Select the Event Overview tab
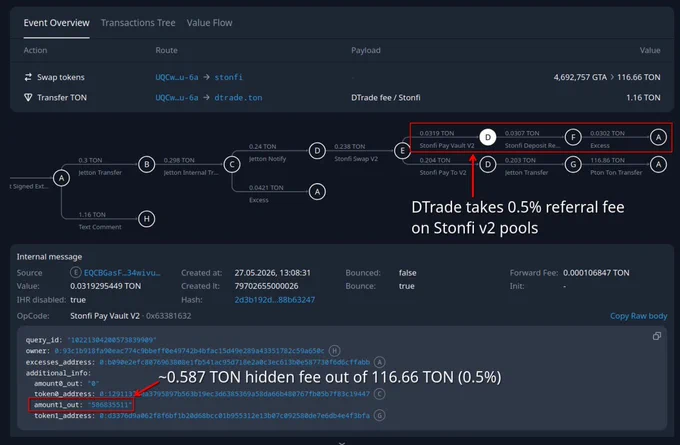 pos(56,23)
